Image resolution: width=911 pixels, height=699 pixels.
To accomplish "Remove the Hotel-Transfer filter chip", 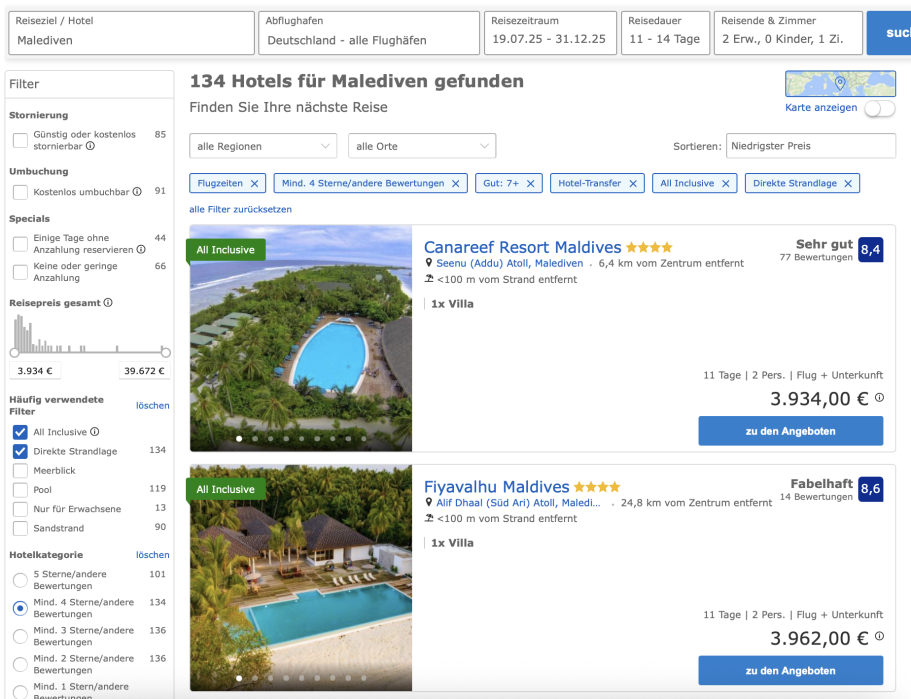I will click(633, 184).
